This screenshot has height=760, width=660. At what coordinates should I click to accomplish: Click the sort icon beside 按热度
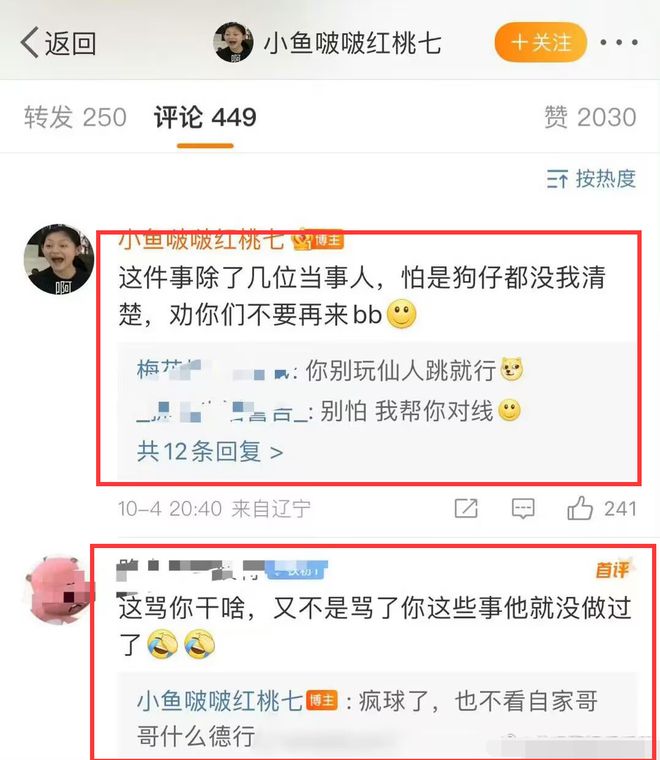557,179
